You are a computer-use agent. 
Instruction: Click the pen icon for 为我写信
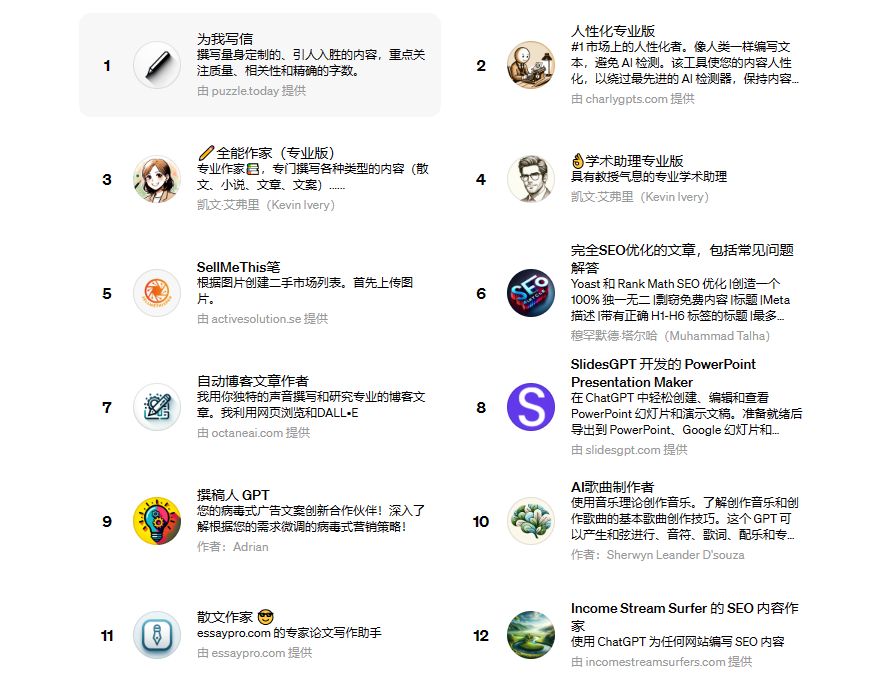coord(157,65)
